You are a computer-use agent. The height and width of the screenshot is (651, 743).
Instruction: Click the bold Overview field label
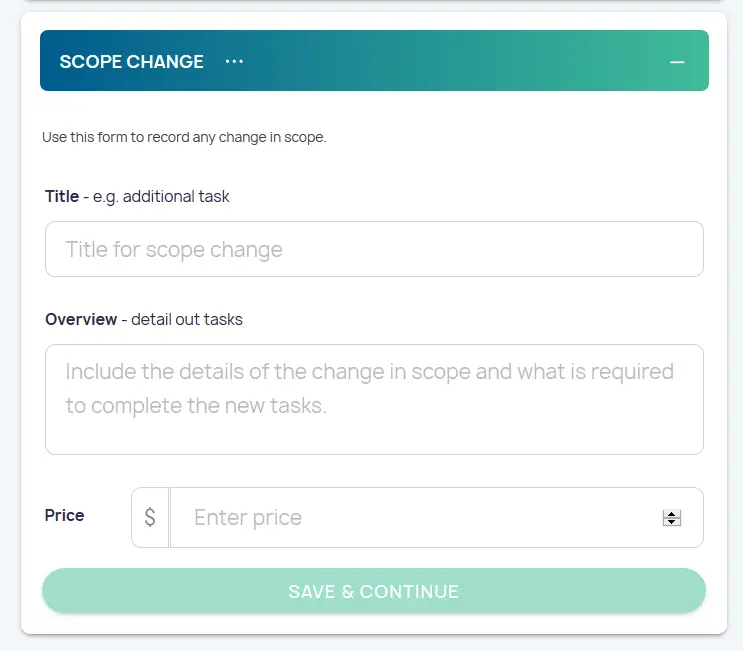pyautogui.click(x=81, y=319)
